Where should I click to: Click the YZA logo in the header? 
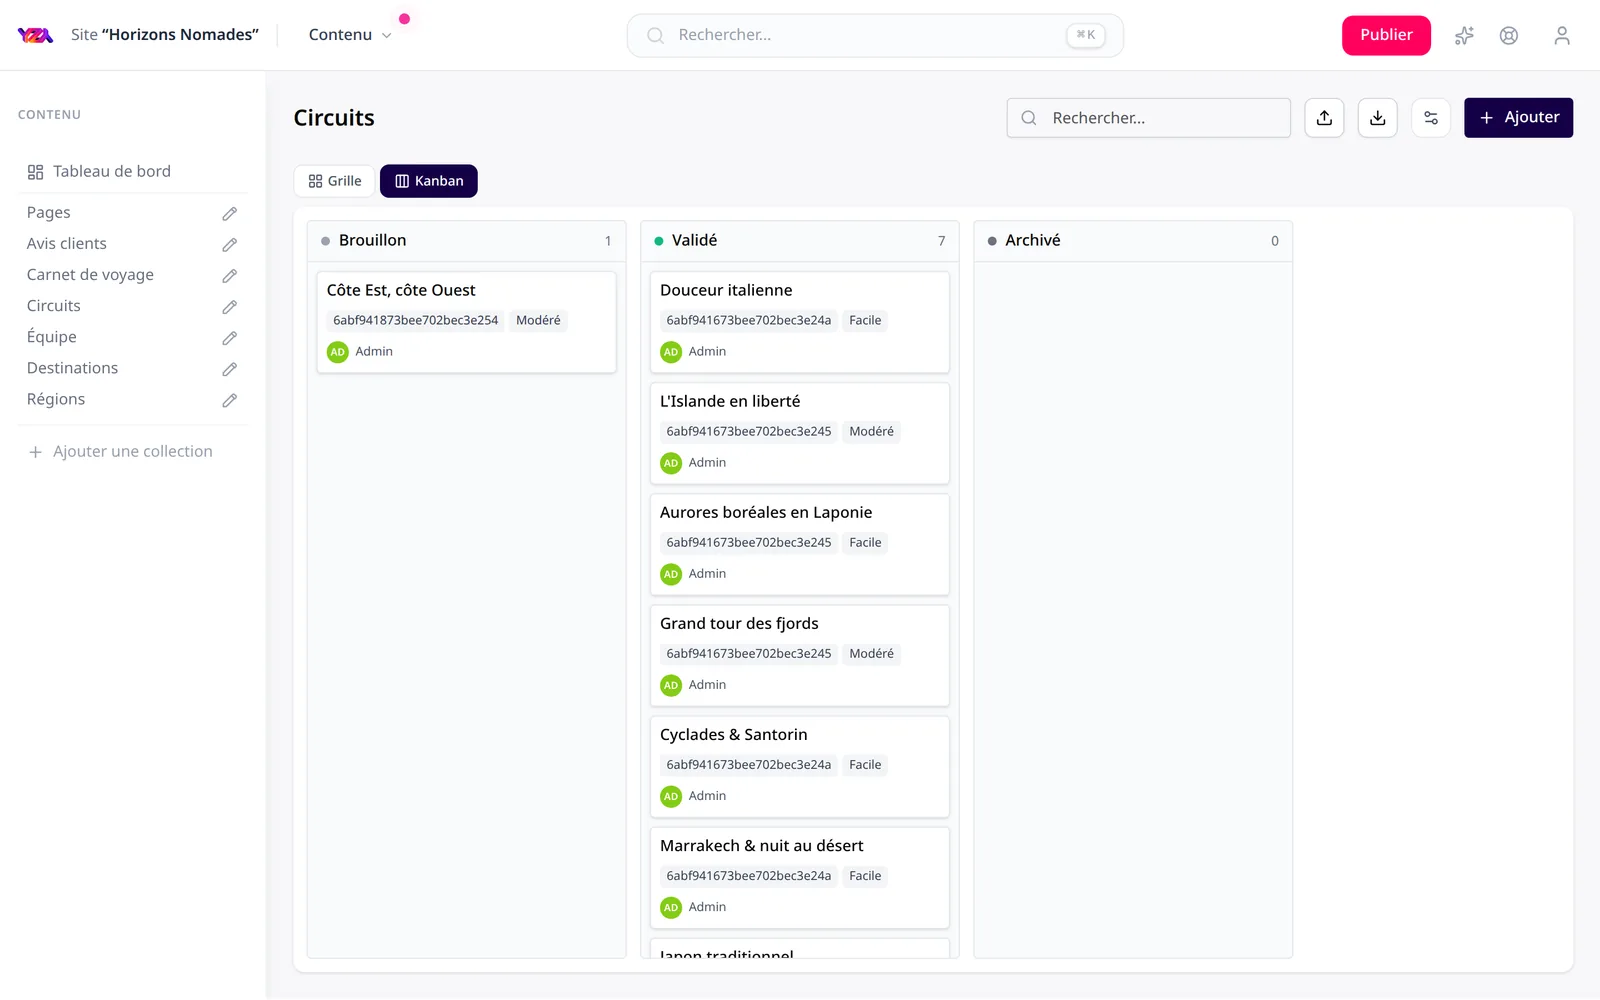[35, 35]
